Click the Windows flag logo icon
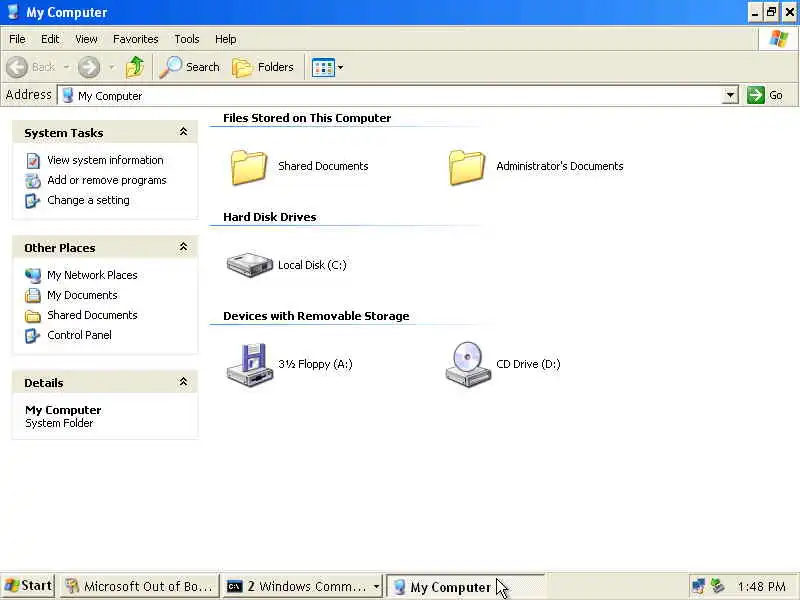The width and height of the screenshot is (800, 600). (x=779, y=39)
